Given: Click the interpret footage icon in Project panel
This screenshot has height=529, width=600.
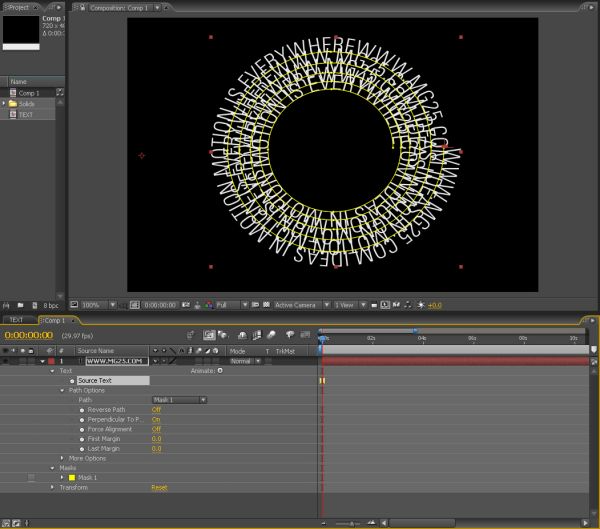Looking at the screenshot, I should point(6,305).
